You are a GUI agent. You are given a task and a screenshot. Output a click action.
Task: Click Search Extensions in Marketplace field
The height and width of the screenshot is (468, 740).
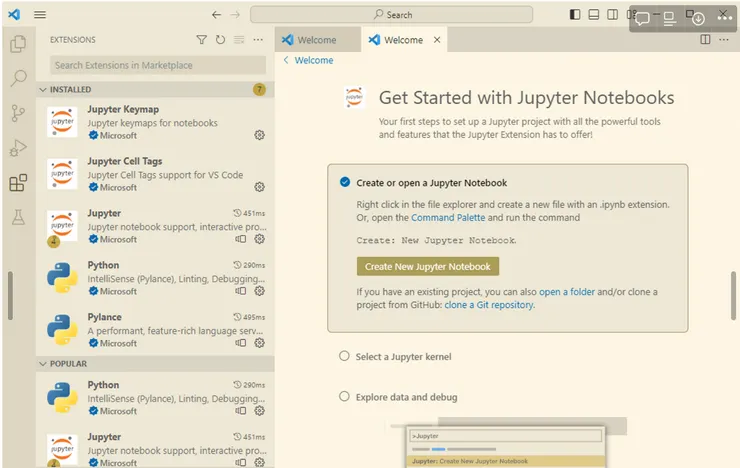pyautogui.click(x=158, y=65)
